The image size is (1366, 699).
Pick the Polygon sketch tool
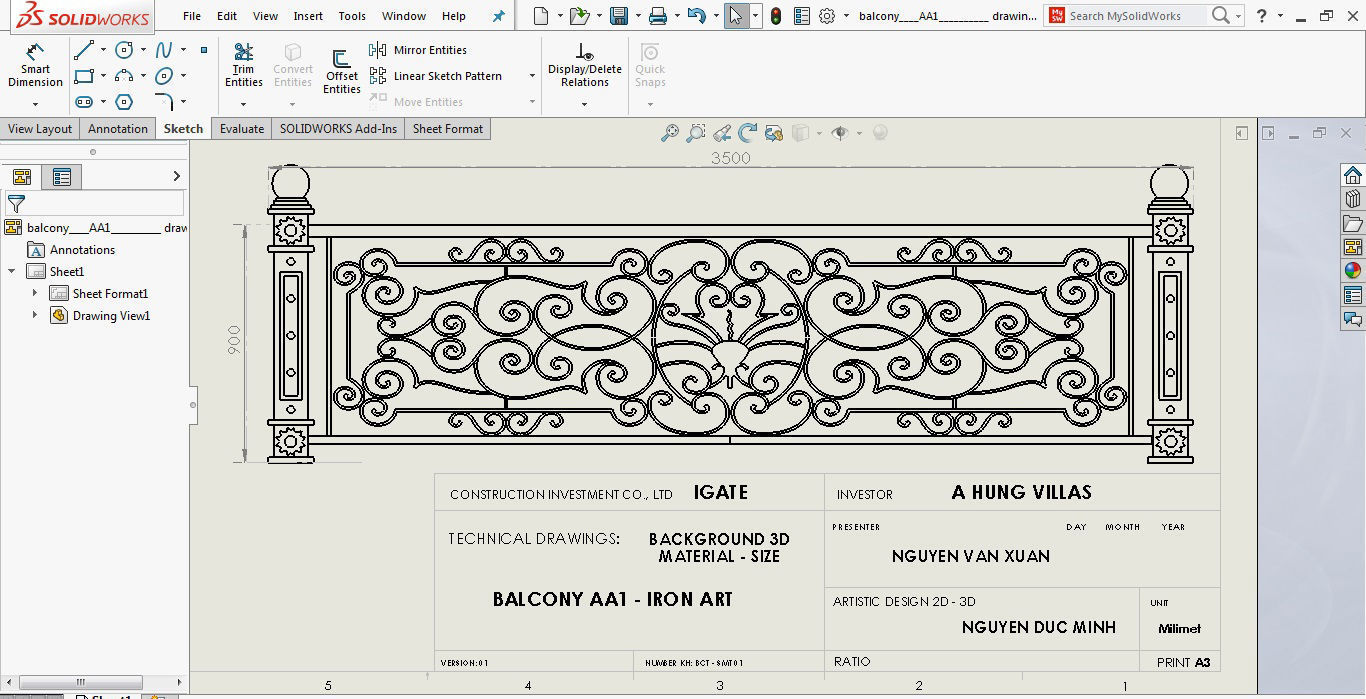tap(124, 102)
